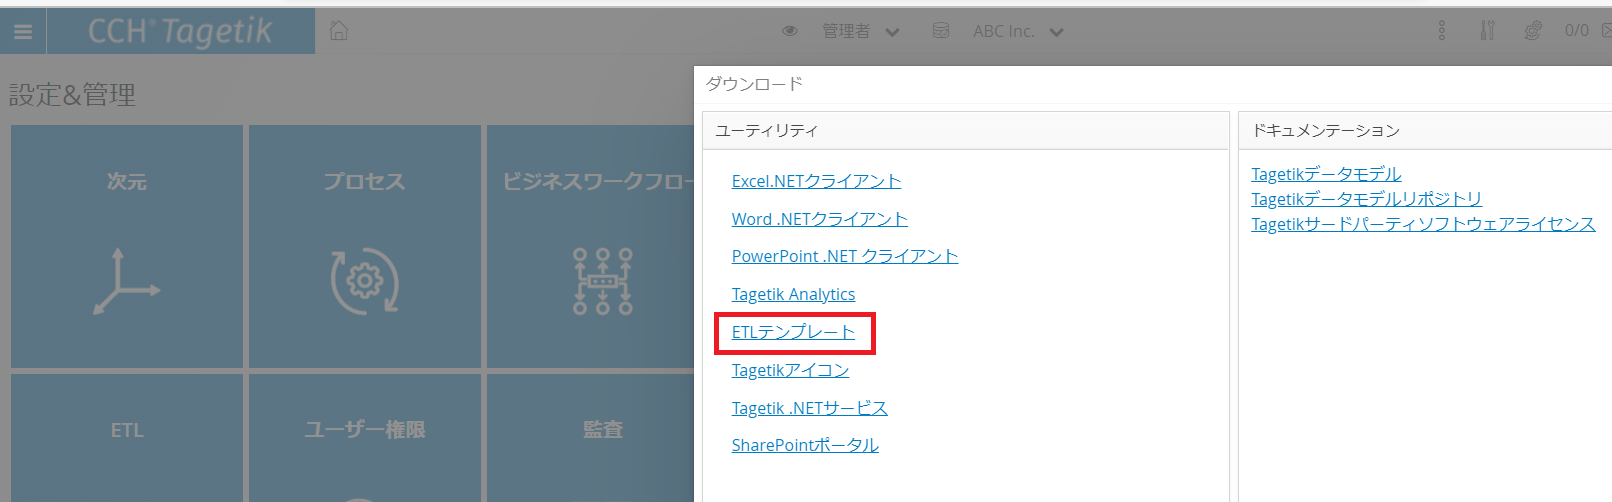Open the Tagetik Analytics link
This screenshot has width=1612, height=502.
[793, 294]
